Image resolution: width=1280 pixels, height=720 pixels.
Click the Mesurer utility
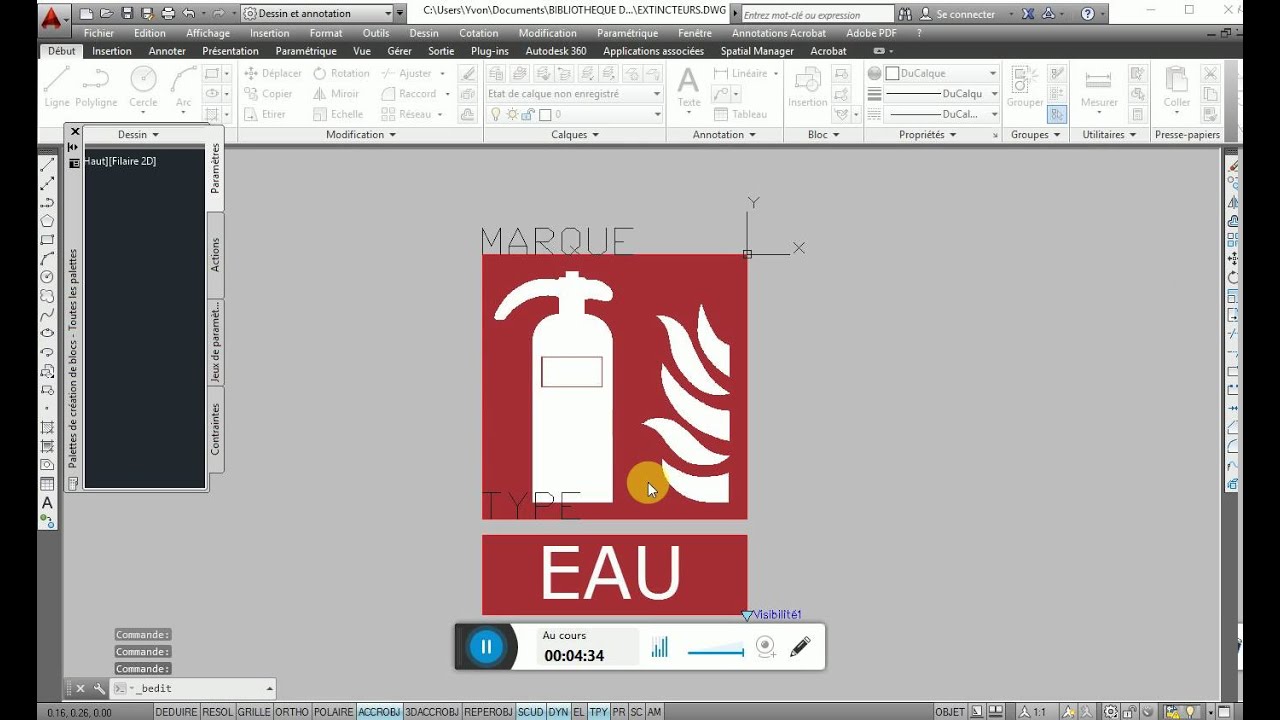coord(1099,88)
